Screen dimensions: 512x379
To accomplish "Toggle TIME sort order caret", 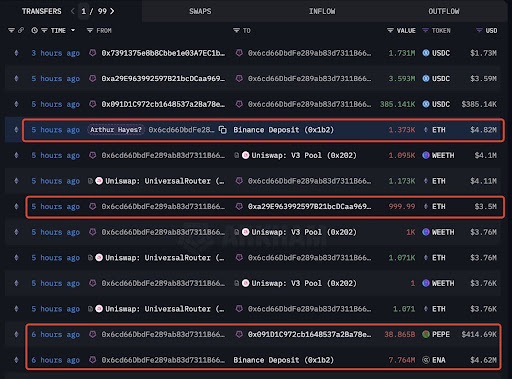I will [x=73, y=31].
